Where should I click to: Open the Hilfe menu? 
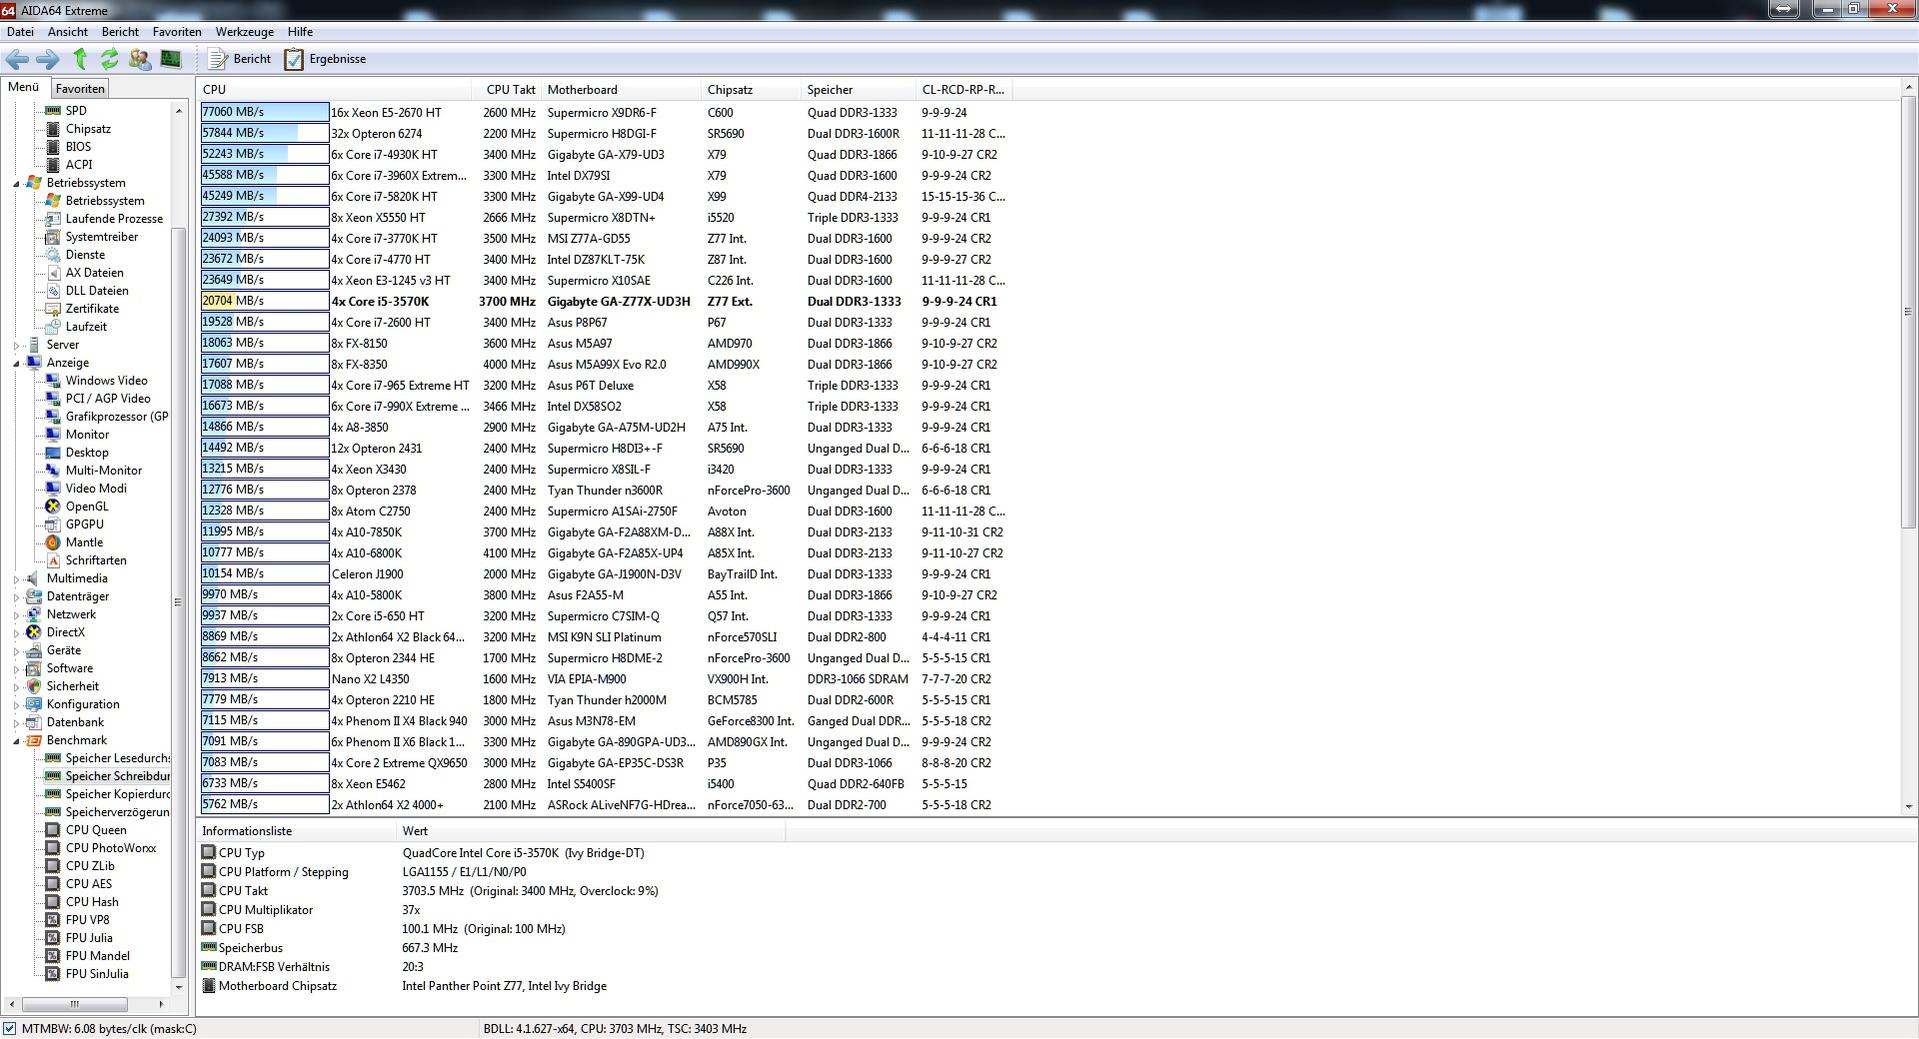300,32
